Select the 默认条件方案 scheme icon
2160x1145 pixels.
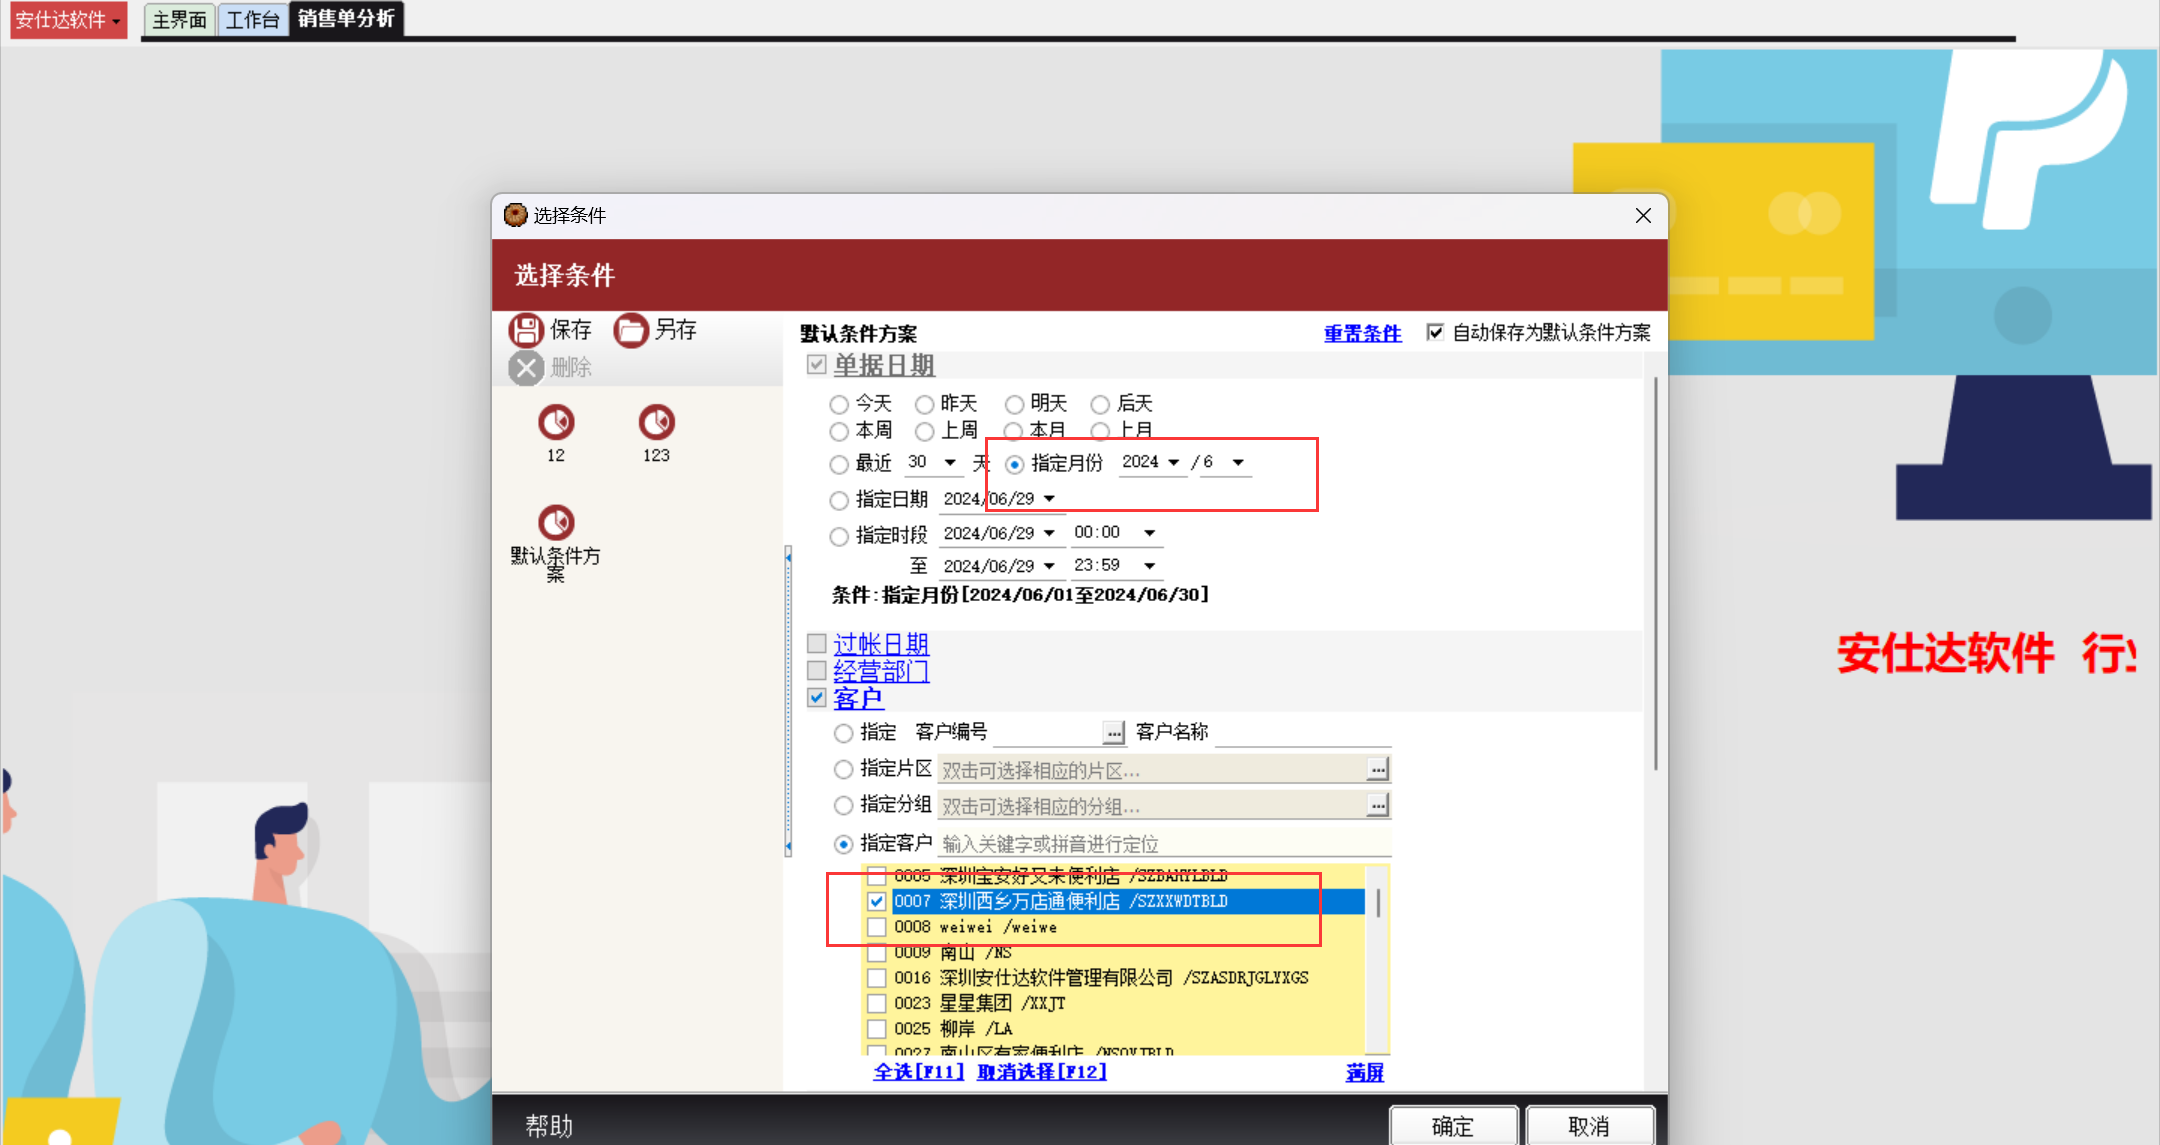556,523
